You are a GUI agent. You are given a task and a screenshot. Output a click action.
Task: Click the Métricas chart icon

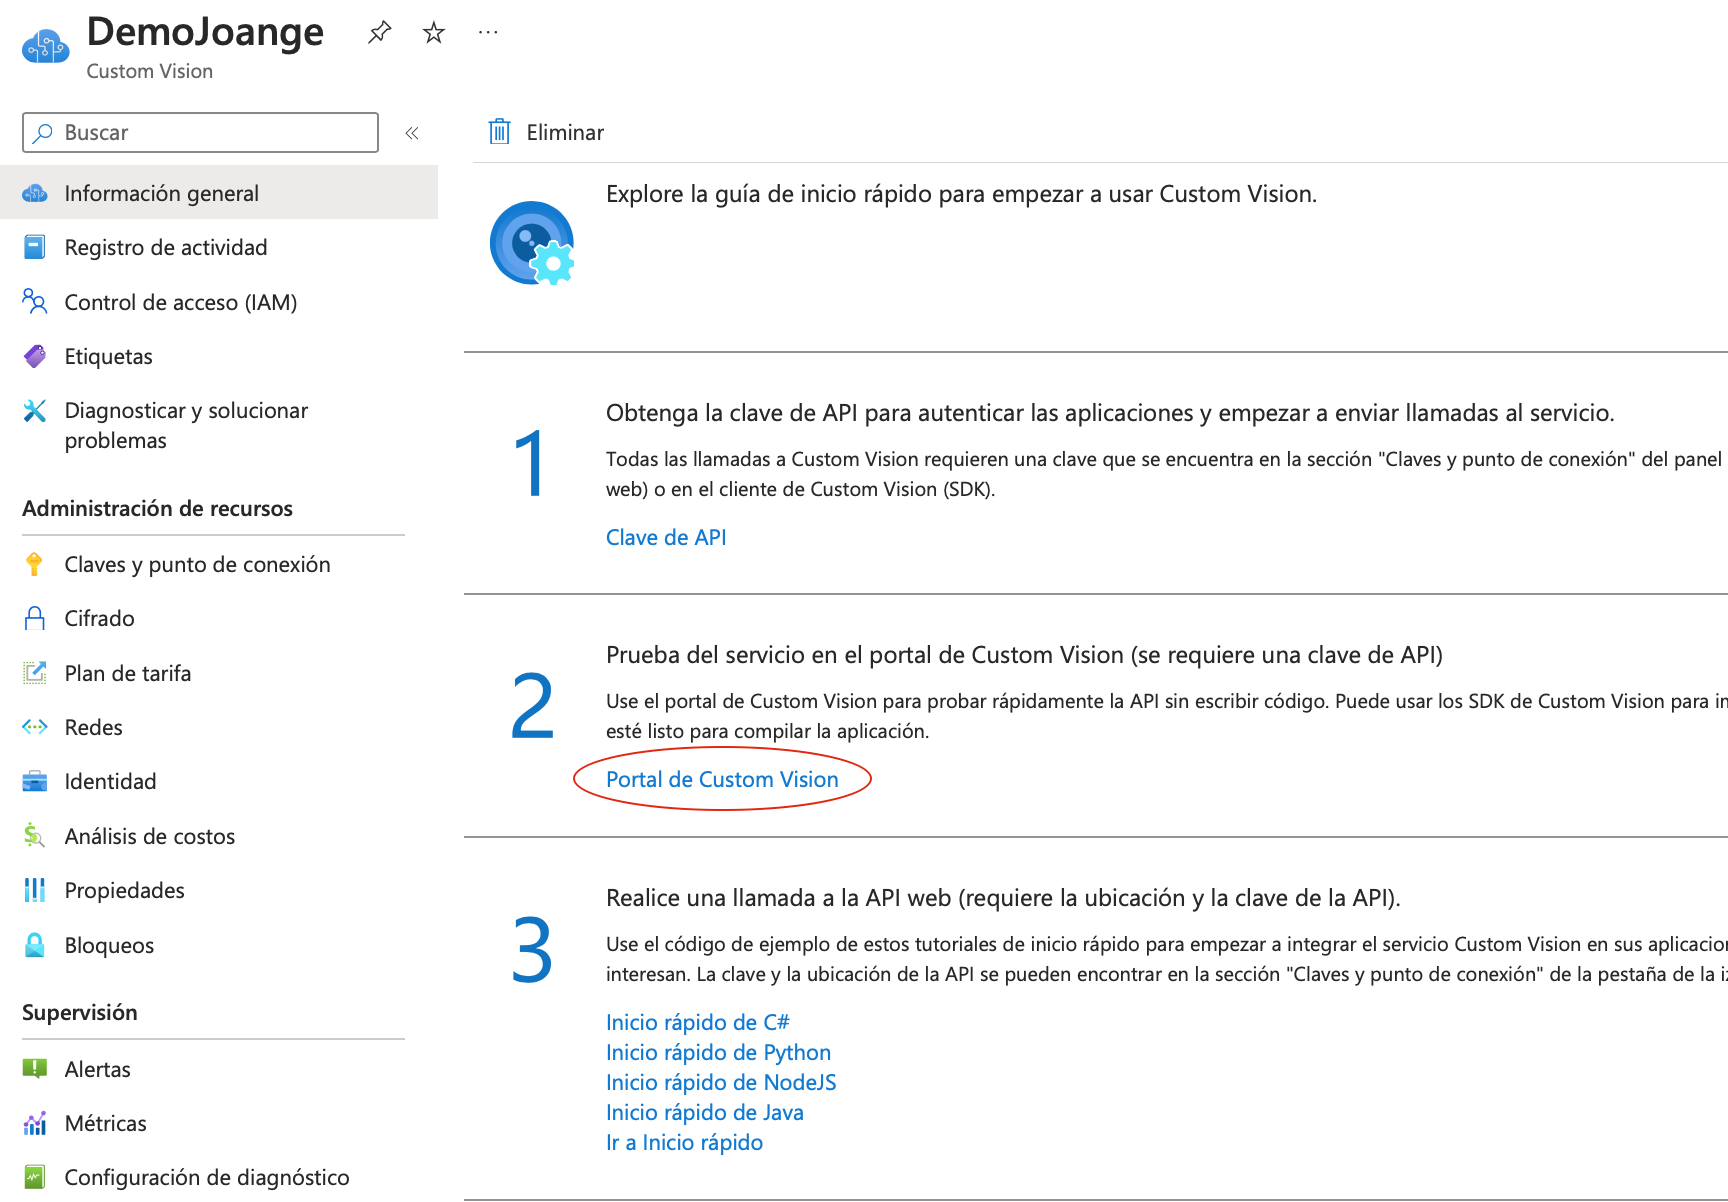click(x=35, y=1123)
